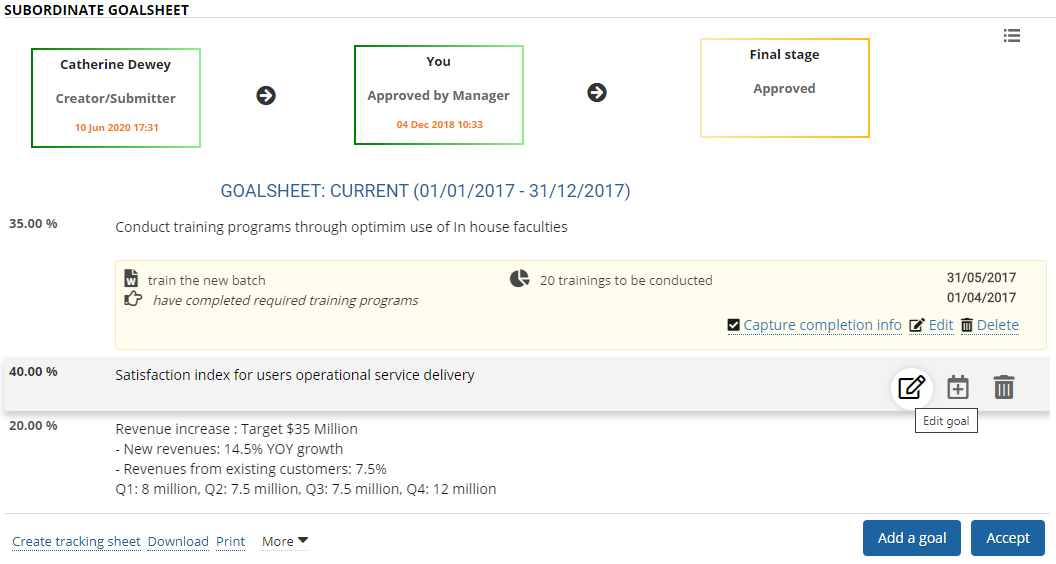Select the Revenue increase goal row
The height and width of the screenshot is (564, 1056).
[x=306, y=459]
